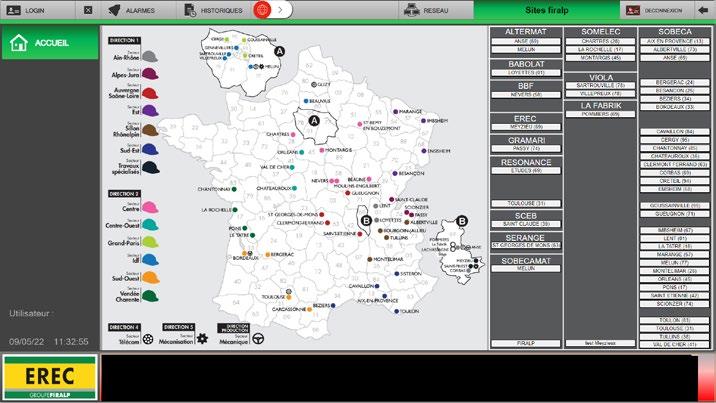
Task: Click the Télécom sector wheel icon
Action: (147, 339)
